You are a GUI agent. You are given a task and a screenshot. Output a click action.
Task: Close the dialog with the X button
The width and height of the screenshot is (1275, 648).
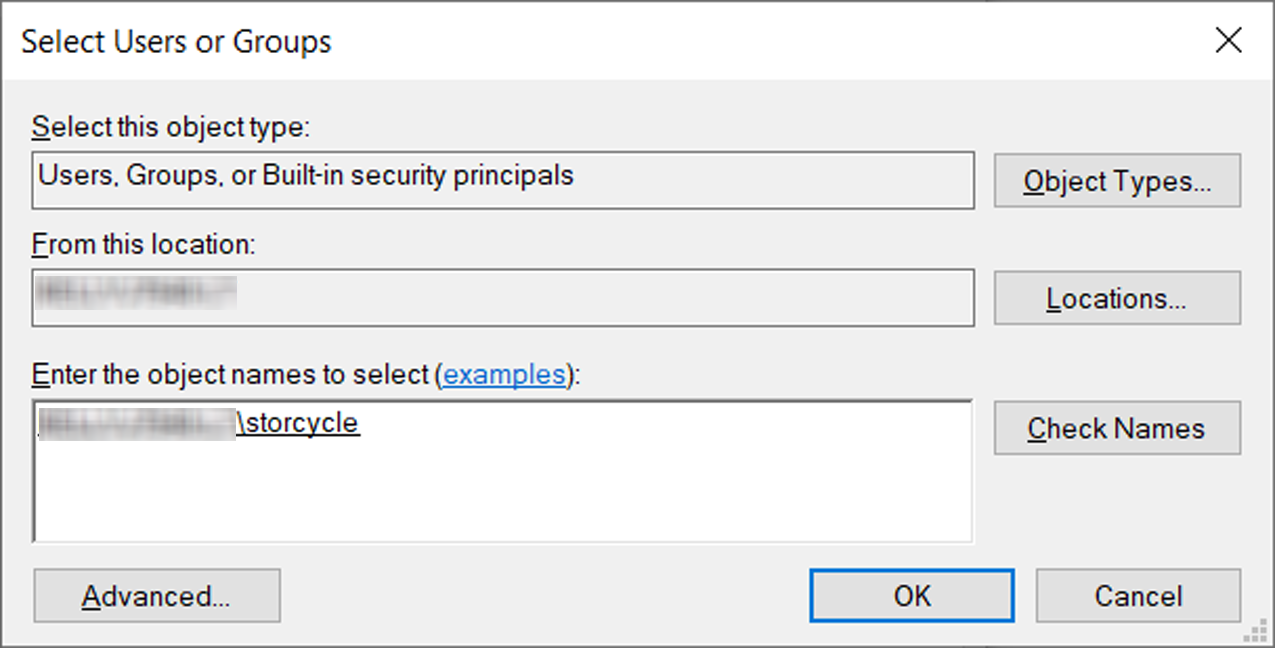pyautogui.click(x=1228, y=41)
